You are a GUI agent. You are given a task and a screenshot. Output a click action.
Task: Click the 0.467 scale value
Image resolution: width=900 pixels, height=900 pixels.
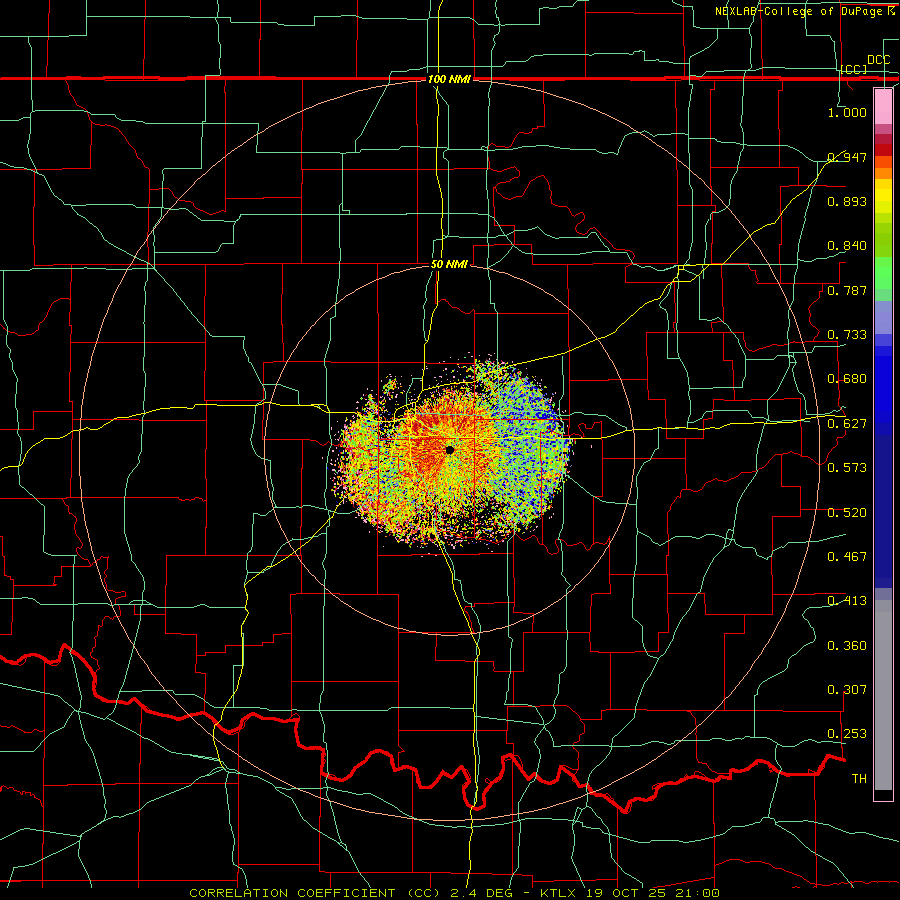point(847,557)
